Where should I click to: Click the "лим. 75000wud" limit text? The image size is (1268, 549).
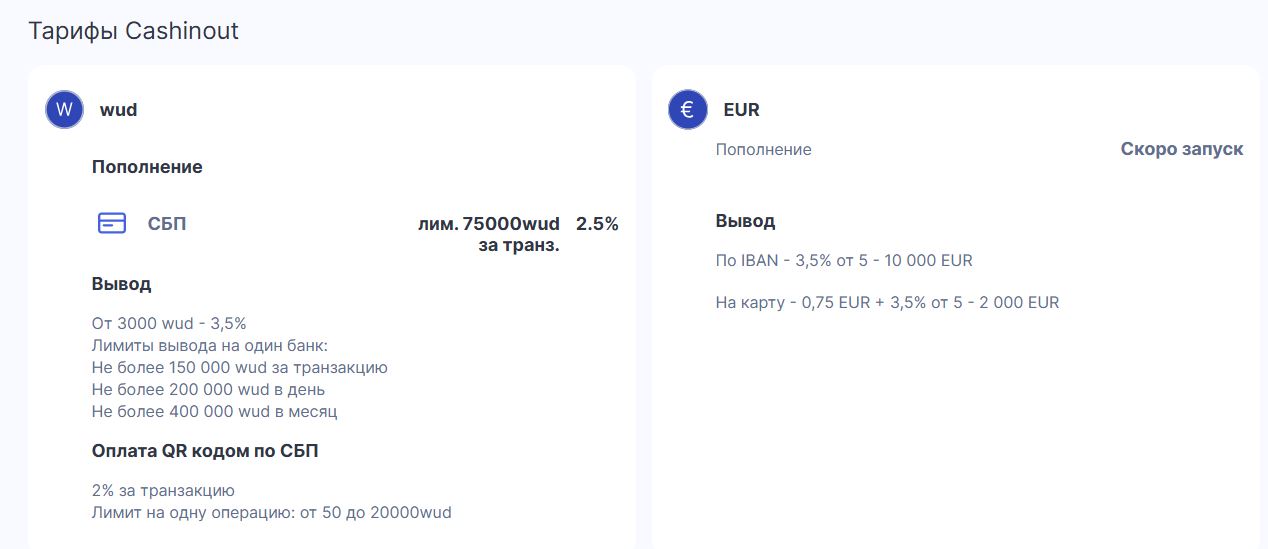489,224
